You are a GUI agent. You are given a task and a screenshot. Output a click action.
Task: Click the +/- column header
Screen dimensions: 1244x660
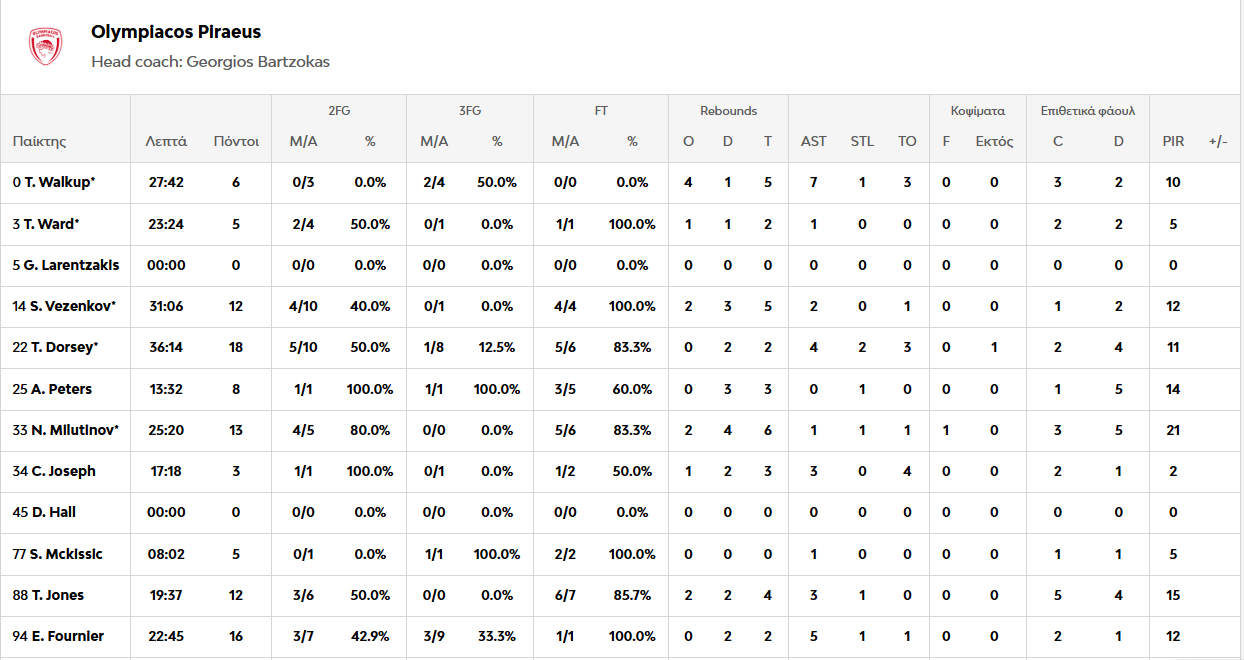pyautogui.click(x=1218, y=141)
